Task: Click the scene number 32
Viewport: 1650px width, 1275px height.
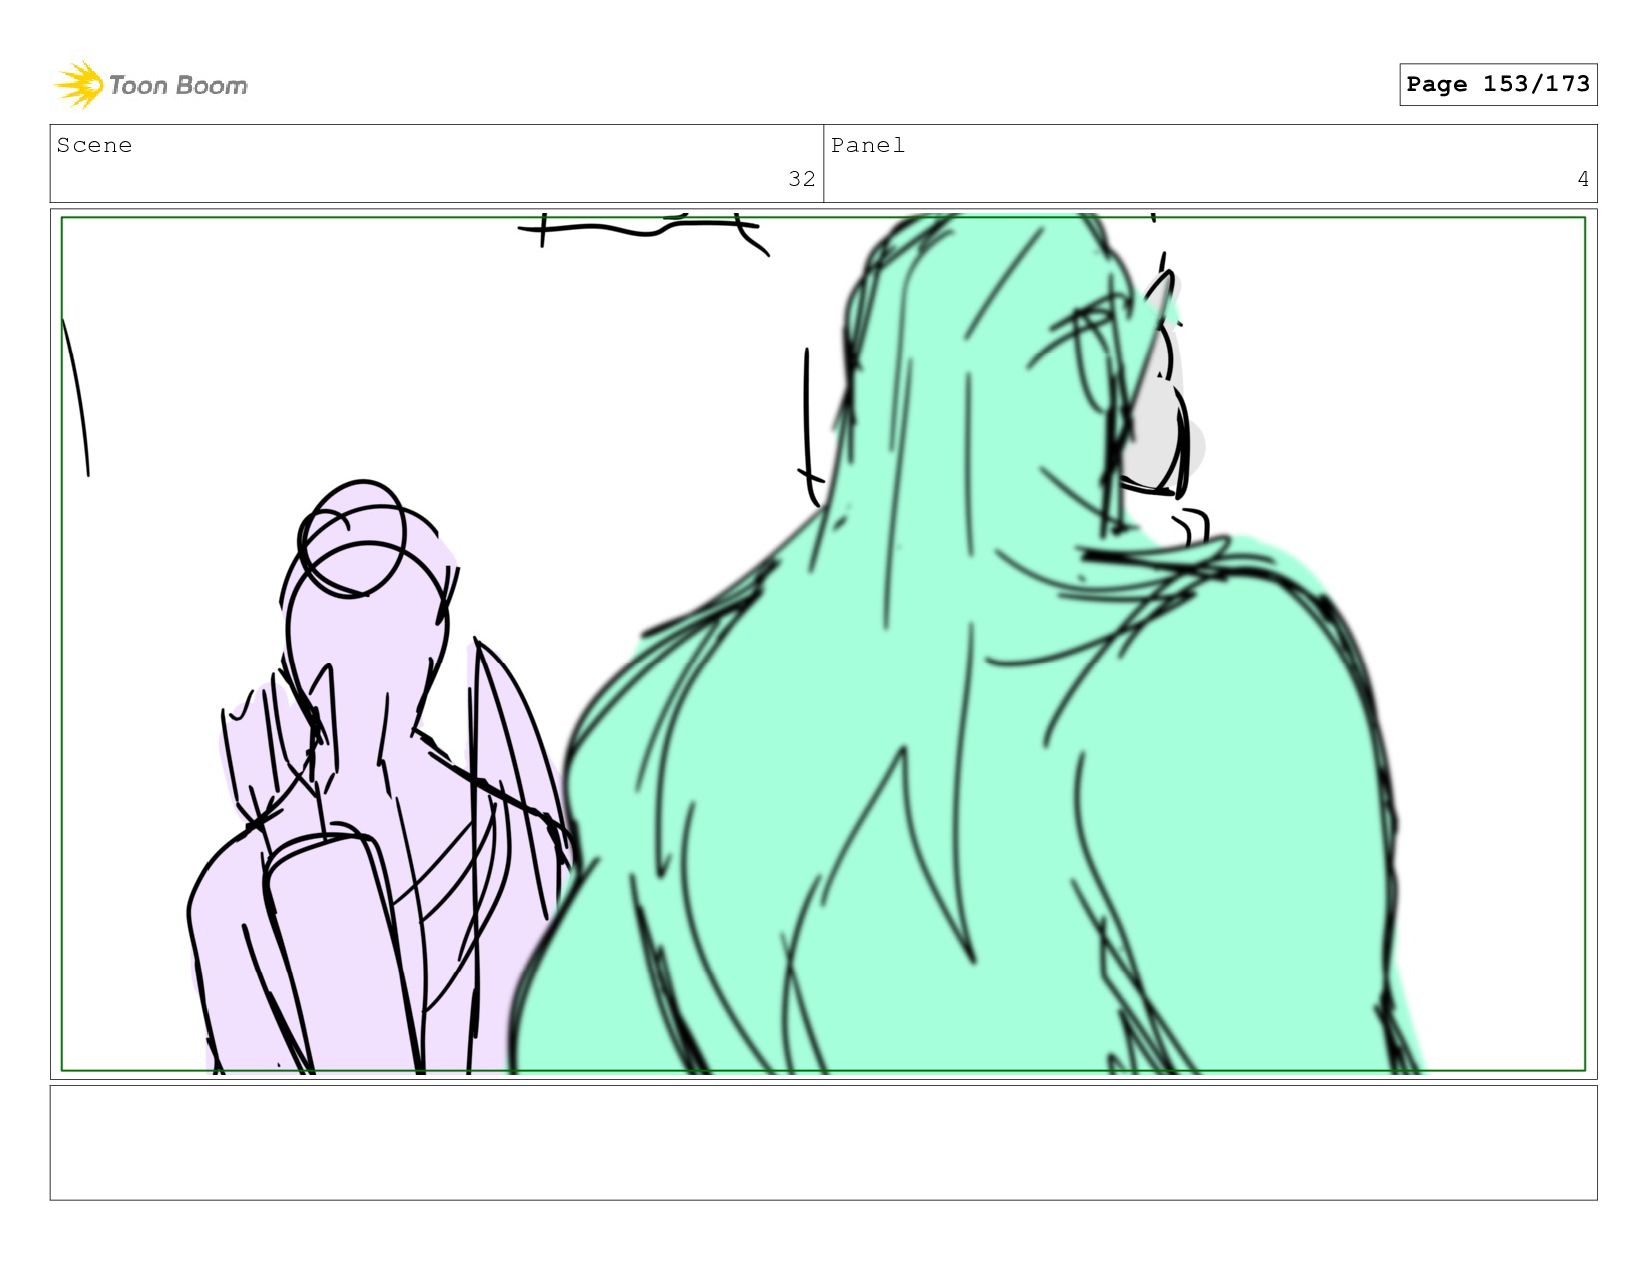Action: tap(802, 179)
